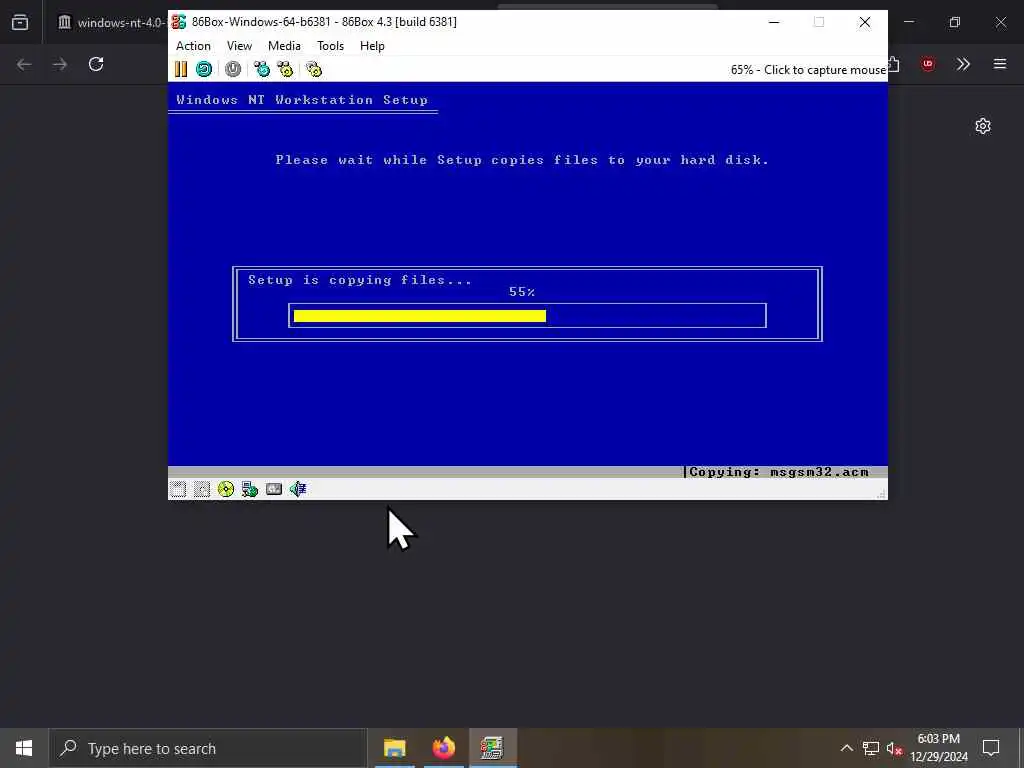Click the uBlock Origin extension icon
Viewport: 1024px width, 768px height.
(x=928, y=64)
